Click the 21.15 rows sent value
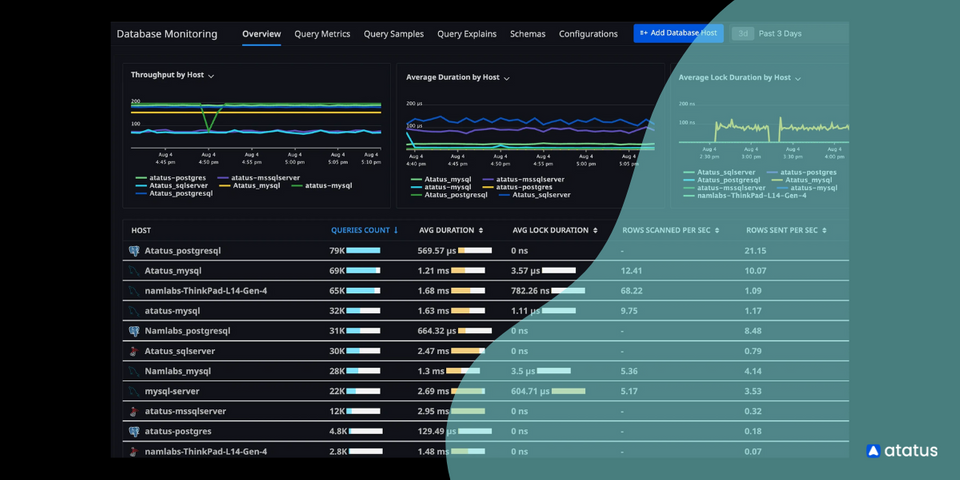960x480 pixels. click(x=756, y=250)
